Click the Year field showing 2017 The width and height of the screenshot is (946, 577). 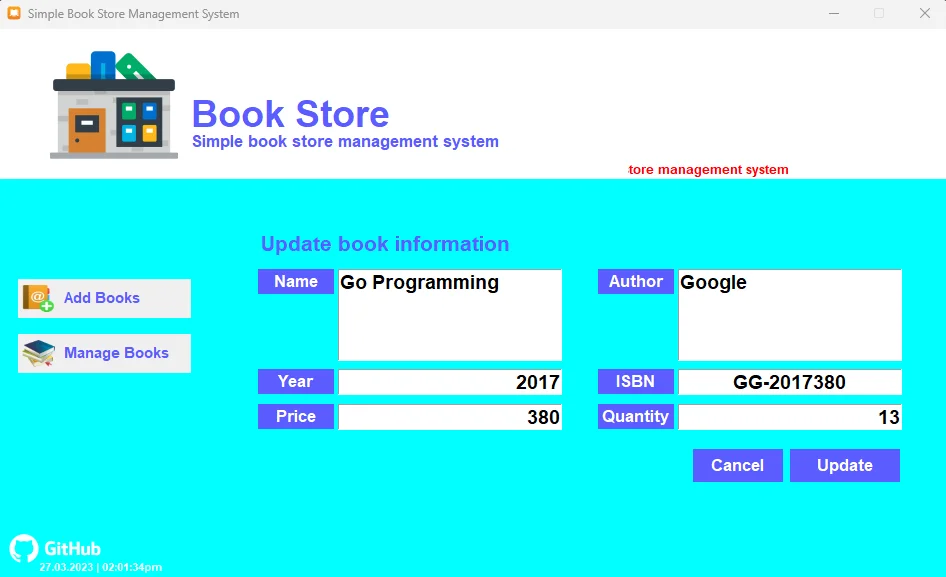(450, 382)
